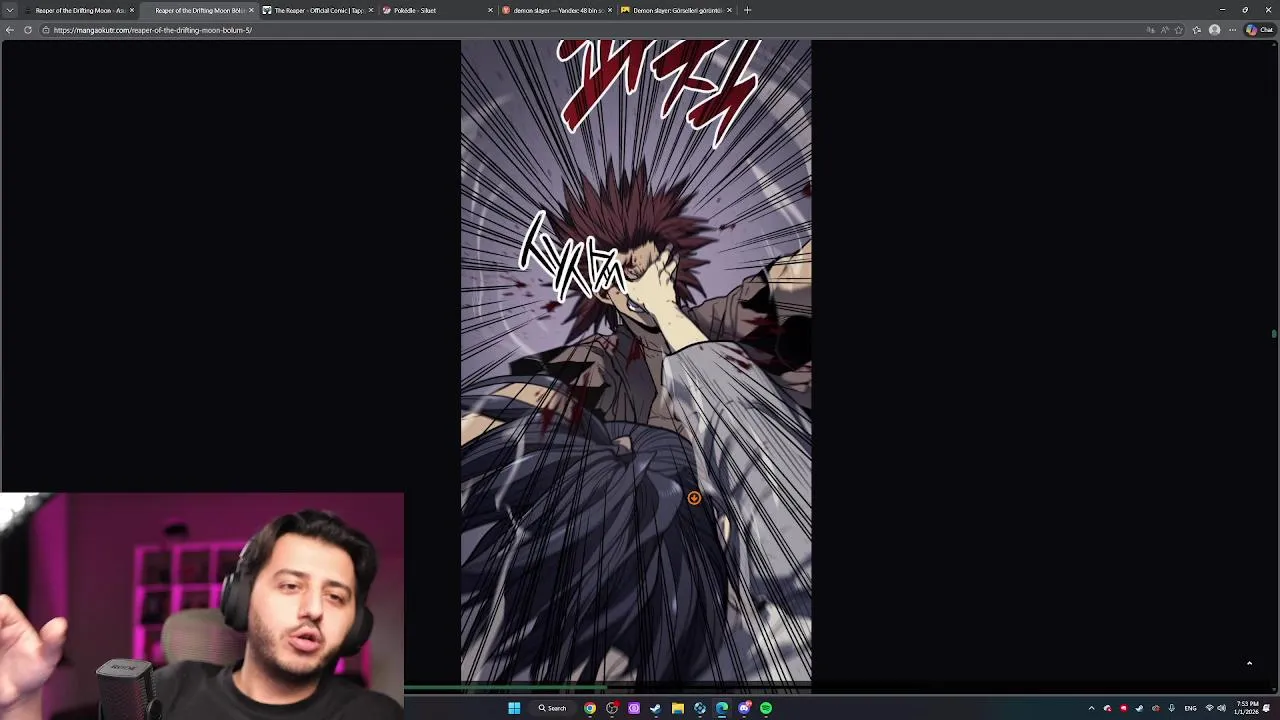Image resolution: width=1280 pixels, height=720 pixels.
Task: Select the active 'Reaper of the Drifting Moon Bölüm' tab
Action: coord(198,10)
